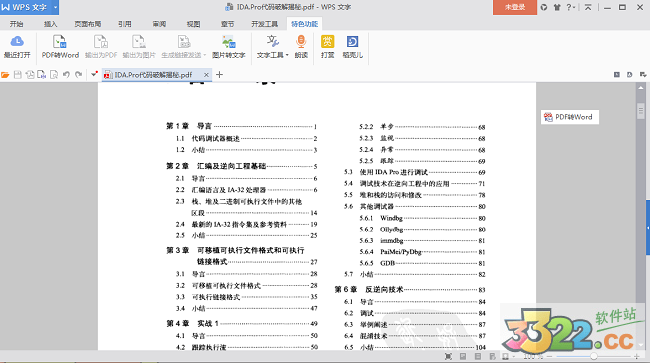Click the vertical scrollbar thumb
650x363 pixels.
pos(640,111)
